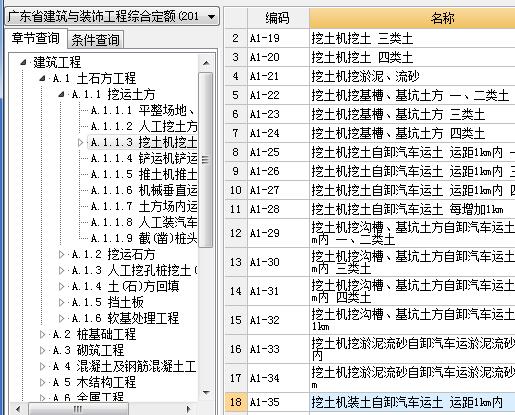Select code cell A1-21
Image resolution: width=515 pixels, height=415 pixels.
point(278,76)
